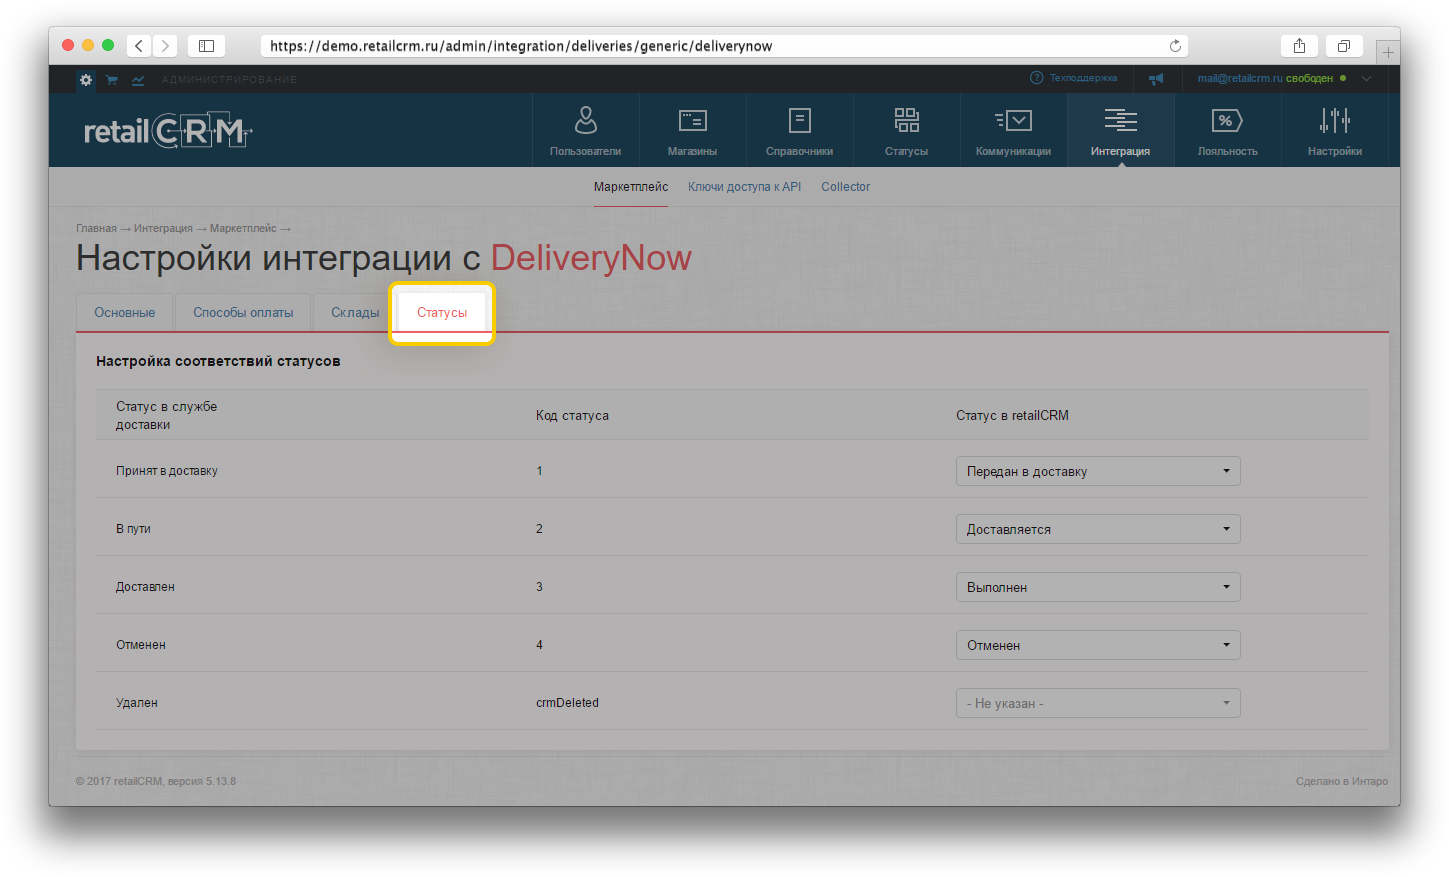Open the Ключи доступа к API link
The width and height of the screenshot is (1449, 877).
point(744,187)
